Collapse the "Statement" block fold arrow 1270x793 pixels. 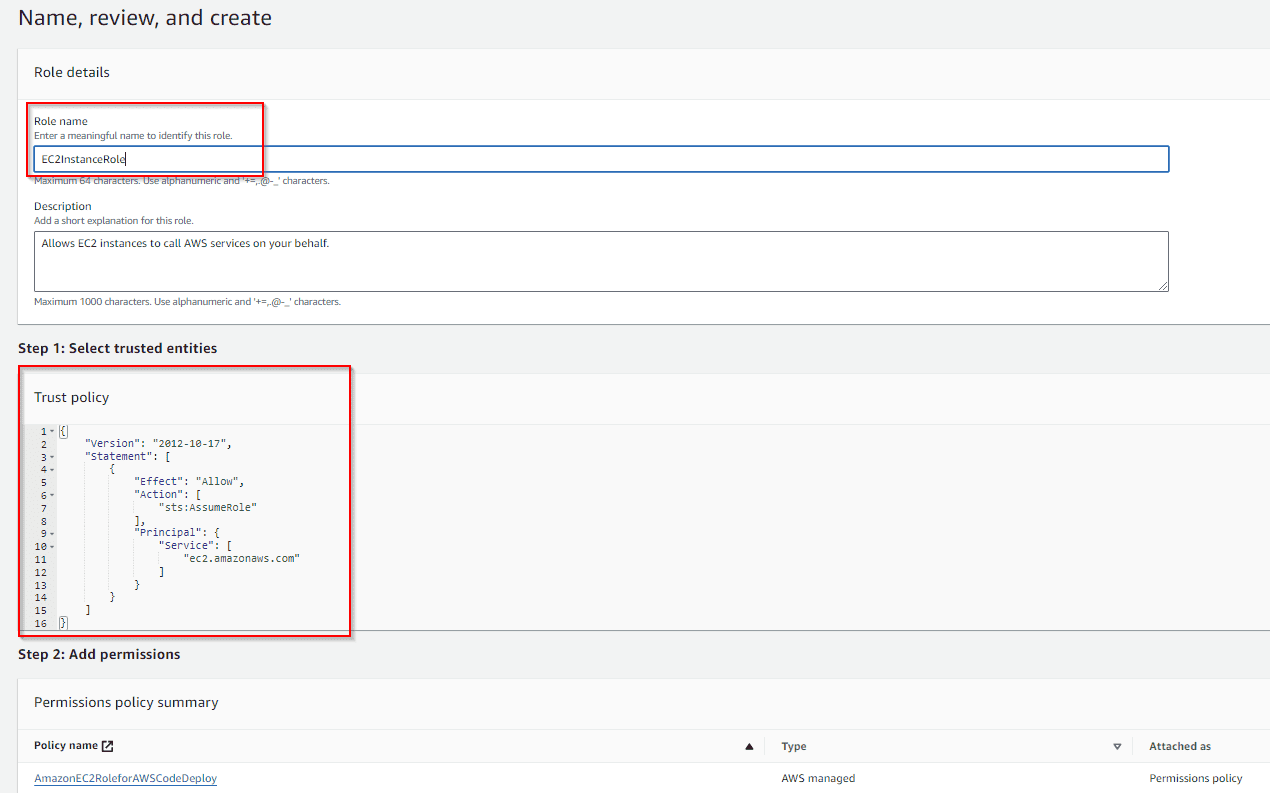tap(51, 457)
